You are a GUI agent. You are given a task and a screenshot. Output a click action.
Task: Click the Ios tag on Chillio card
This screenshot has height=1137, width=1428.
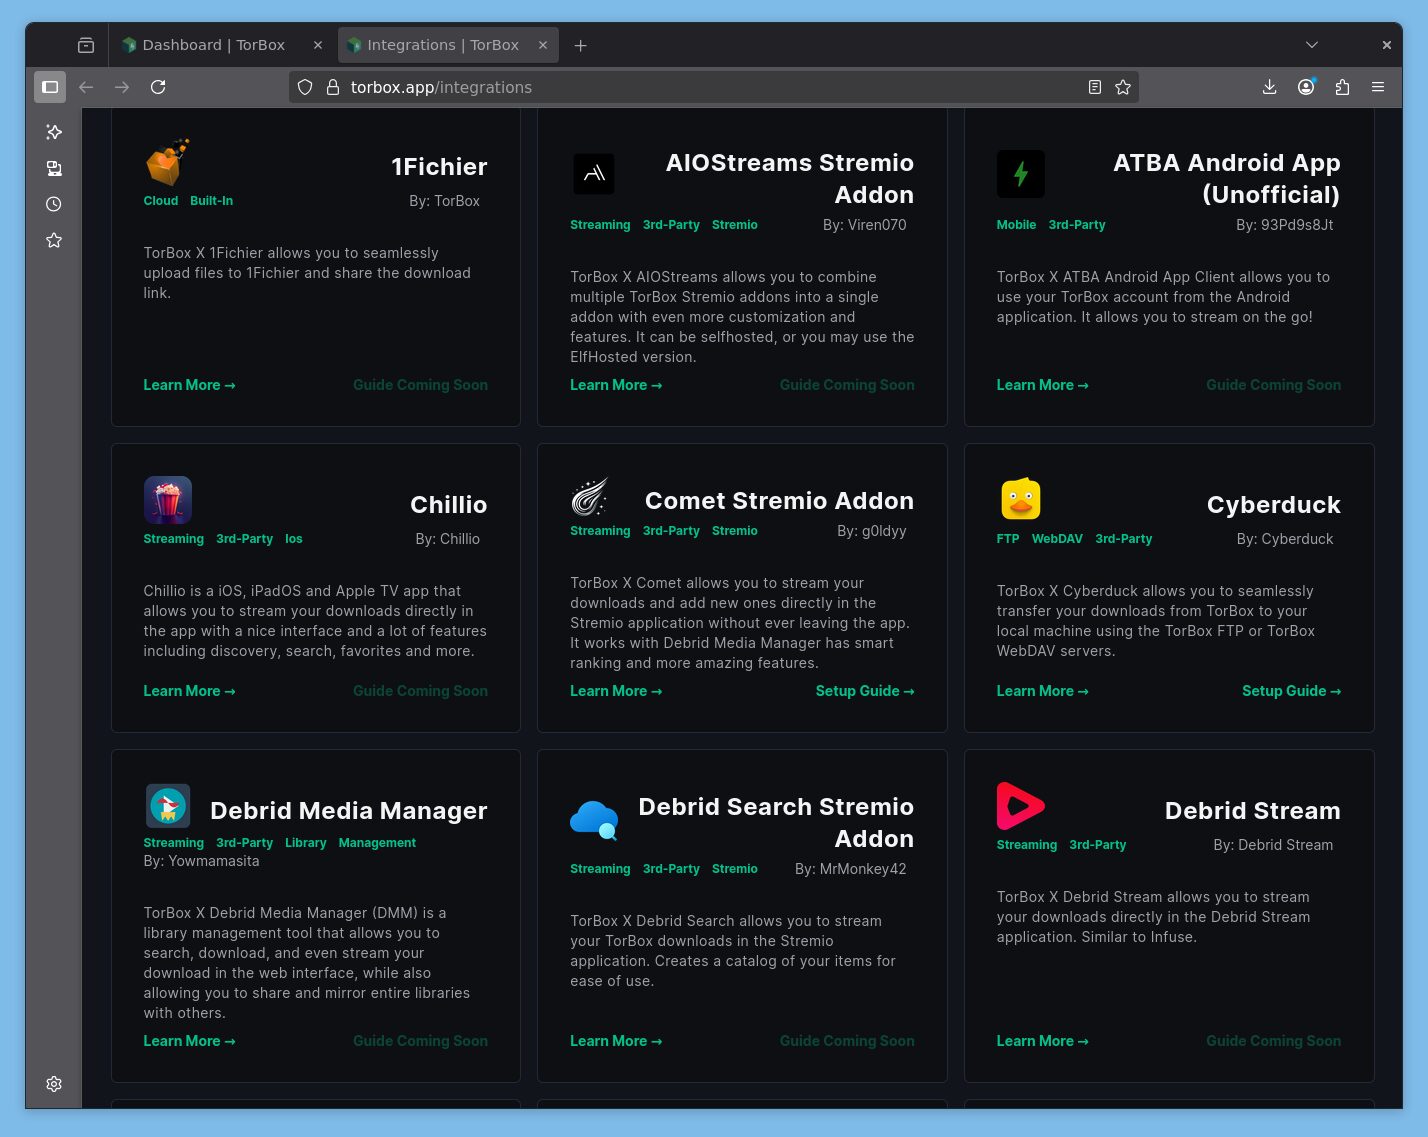click(x=294, y=539)
